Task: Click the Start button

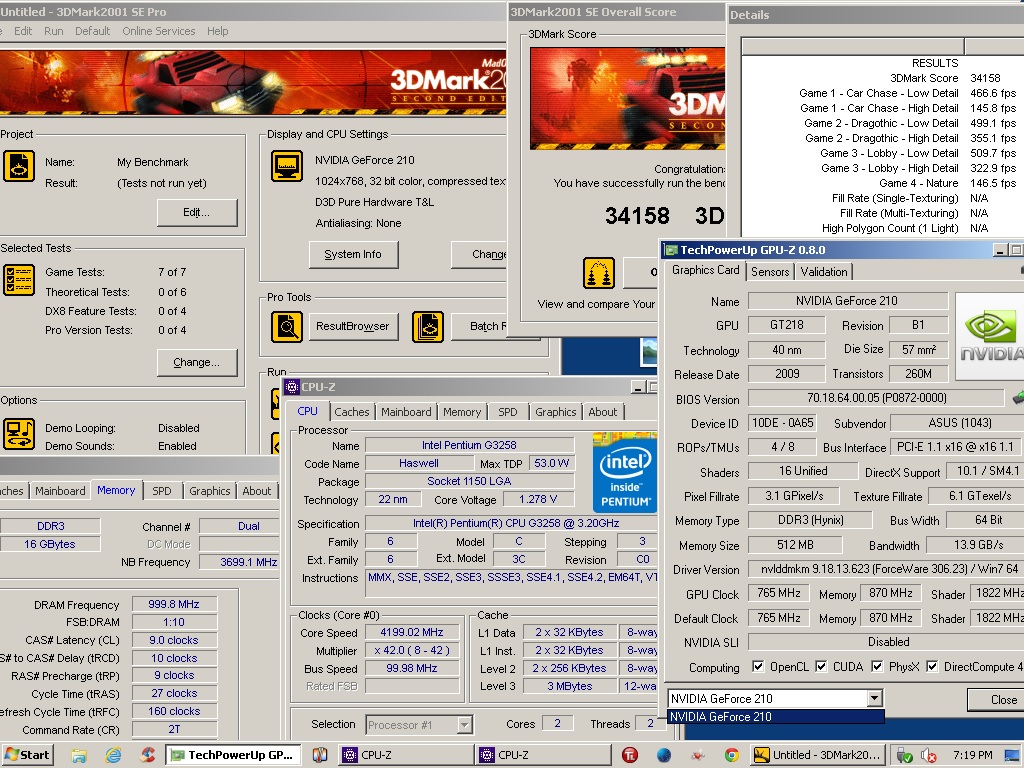Action: (27, 755)
